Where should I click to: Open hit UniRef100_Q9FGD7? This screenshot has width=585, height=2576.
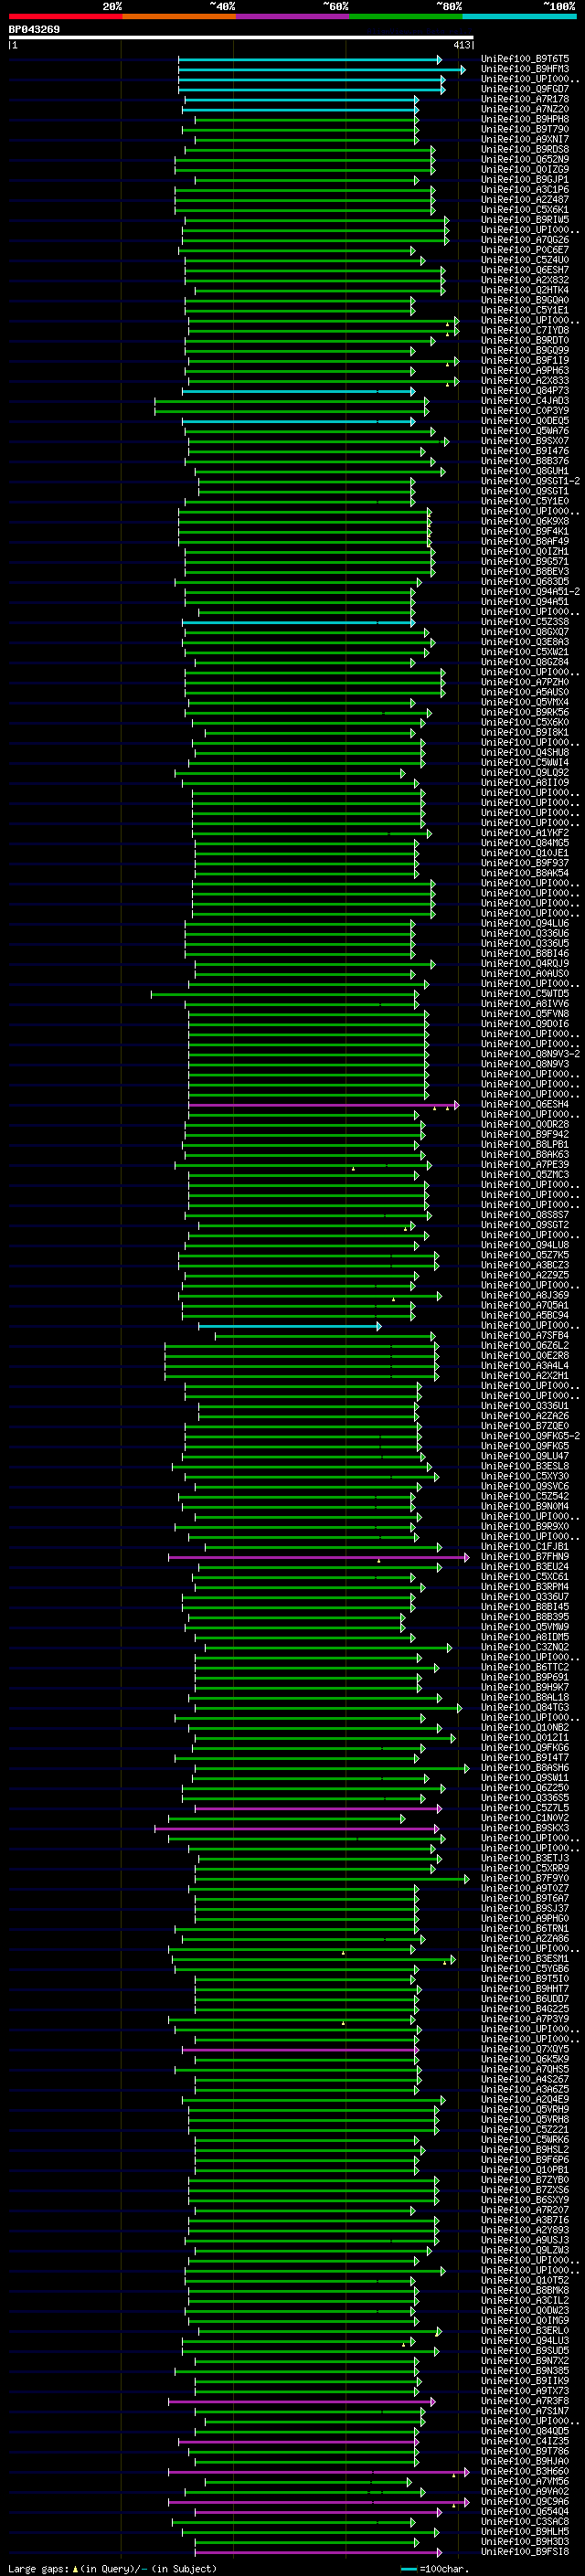click(x=525, y=89)
